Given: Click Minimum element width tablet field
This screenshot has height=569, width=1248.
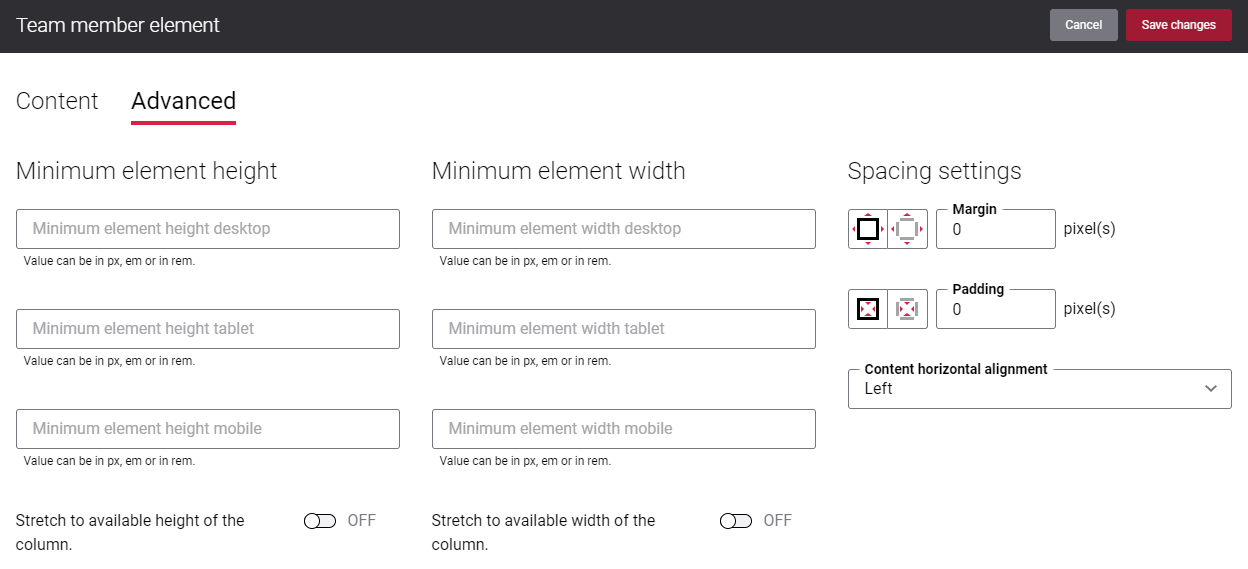Looking at the screenshot, I should pyautogui.click(x=624, y=329).
